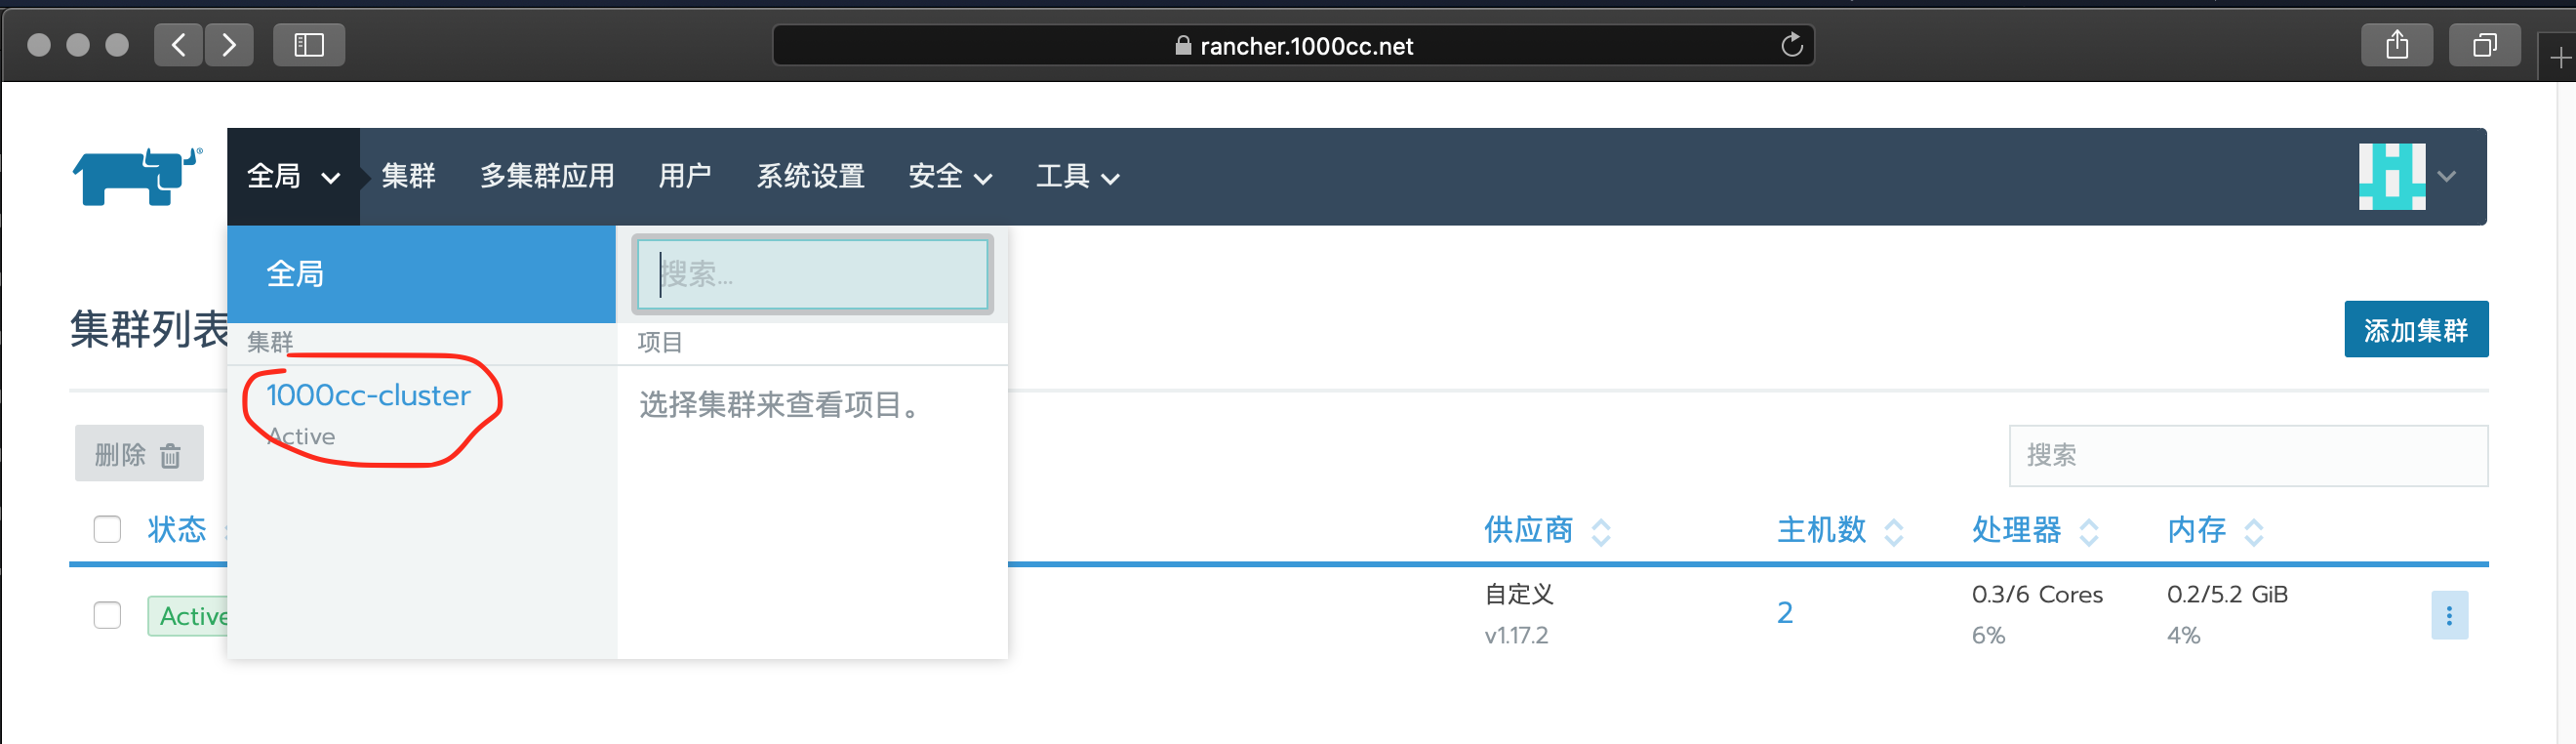This screenshot has height=744, width=2576.
Task: Toggle Safari sidebar button
Action: point(309,45)
